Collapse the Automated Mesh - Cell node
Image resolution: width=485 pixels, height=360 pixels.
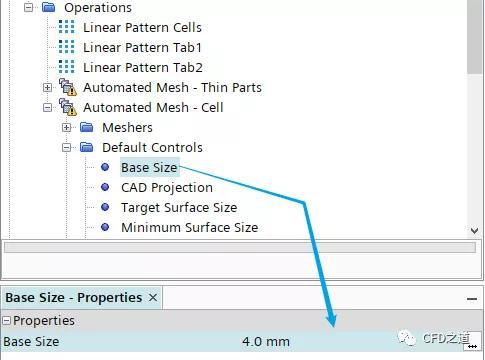point(47,108)
